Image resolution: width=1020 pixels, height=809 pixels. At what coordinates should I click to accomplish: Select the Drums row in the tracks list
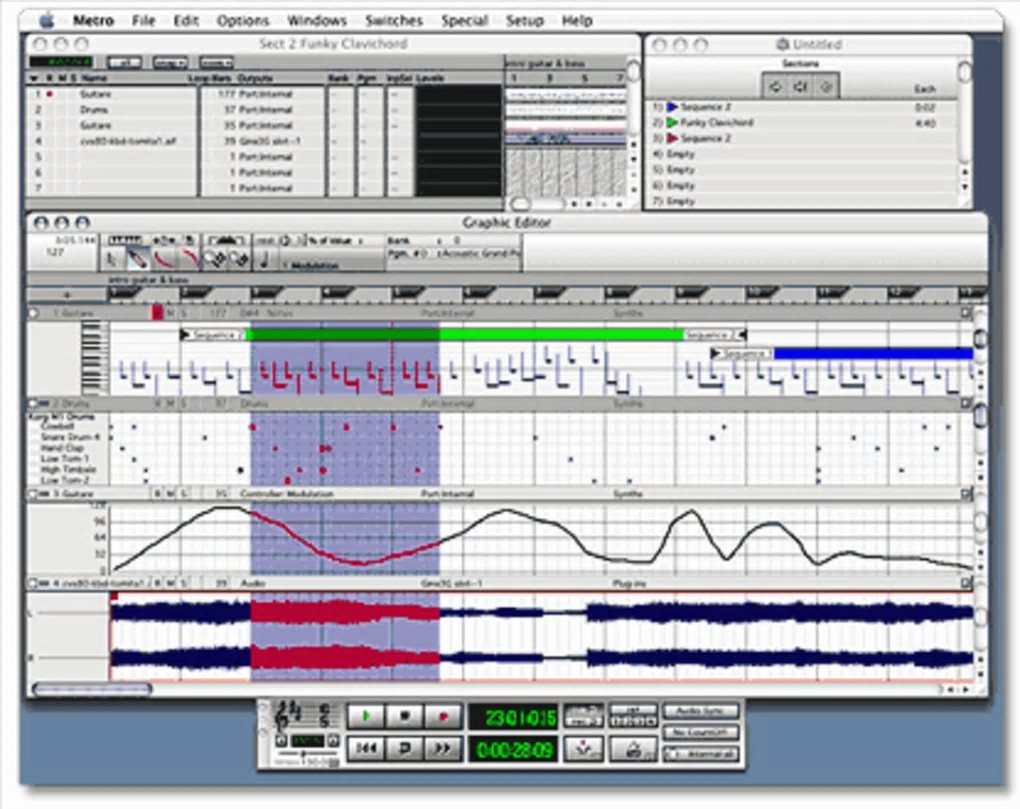point(263,110)
